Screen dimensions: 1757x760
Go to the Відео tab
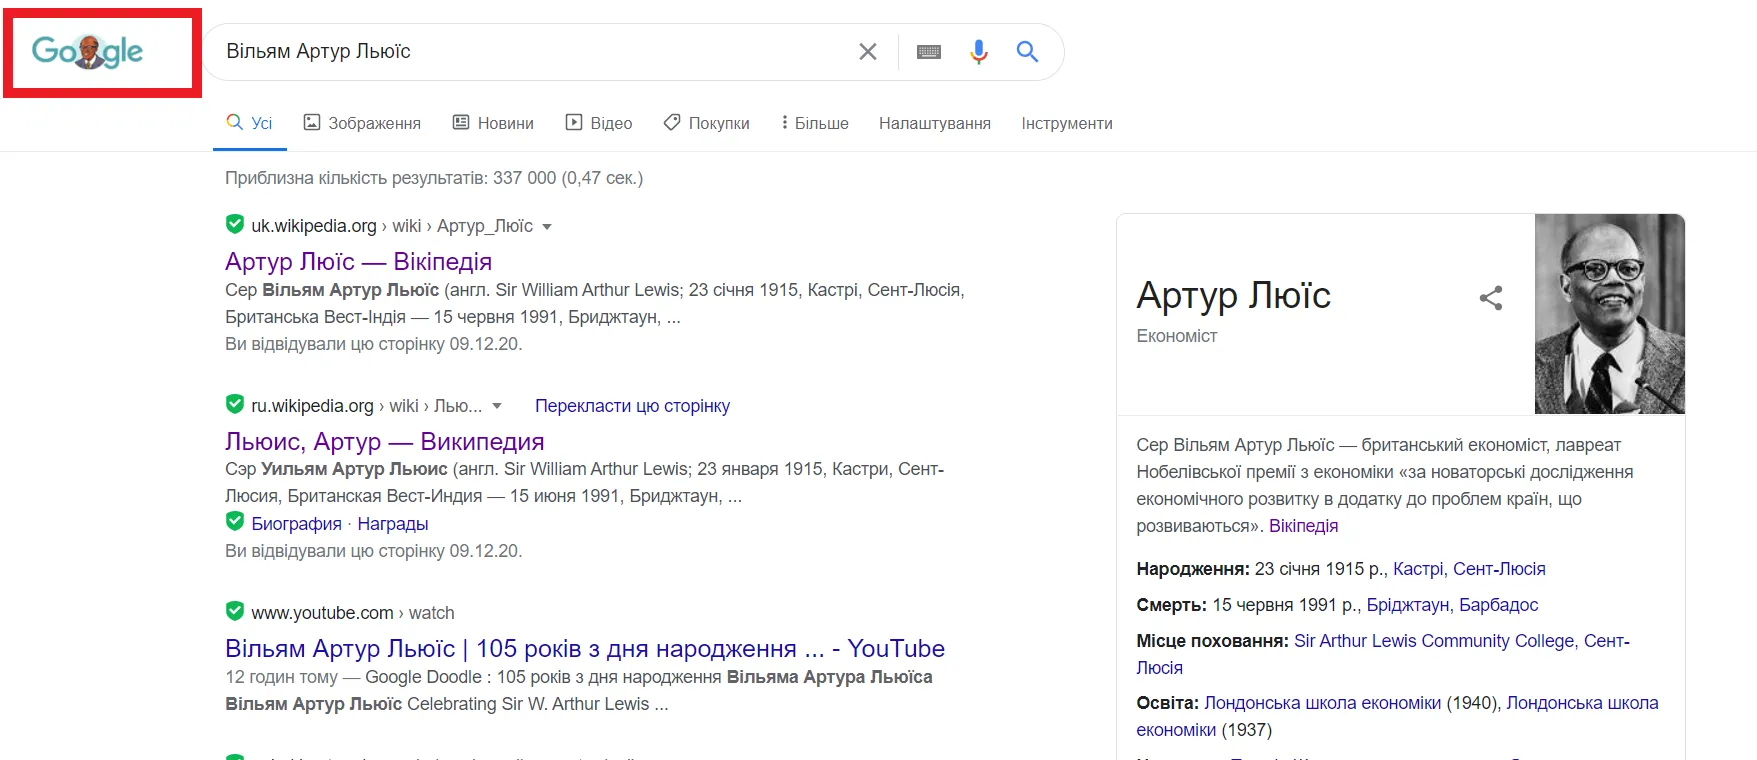click(x=599, y=123)
